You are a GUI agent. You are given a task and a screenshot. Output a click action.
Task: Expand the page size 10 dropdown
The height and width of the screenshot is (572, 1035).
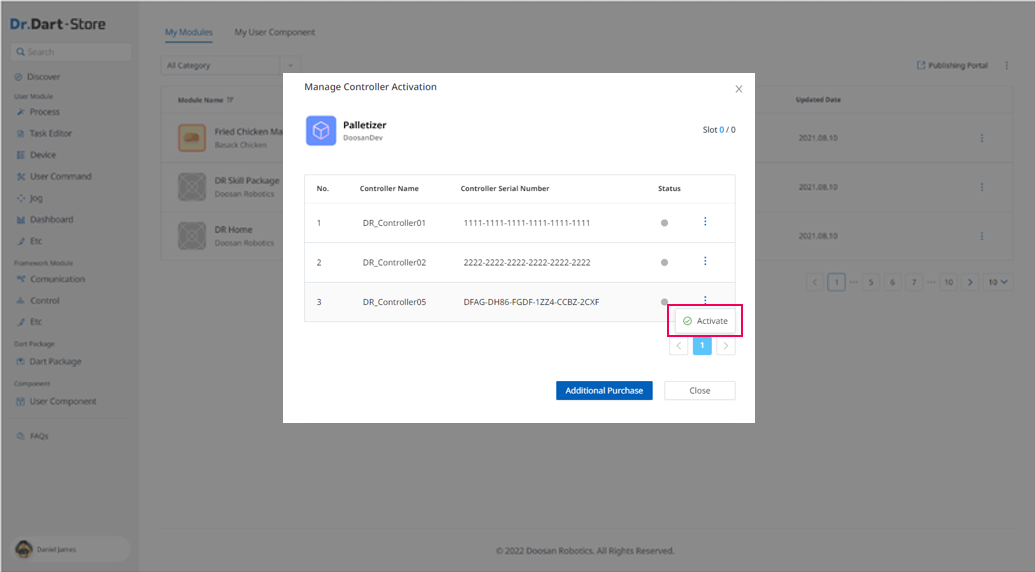click(996, 282)
